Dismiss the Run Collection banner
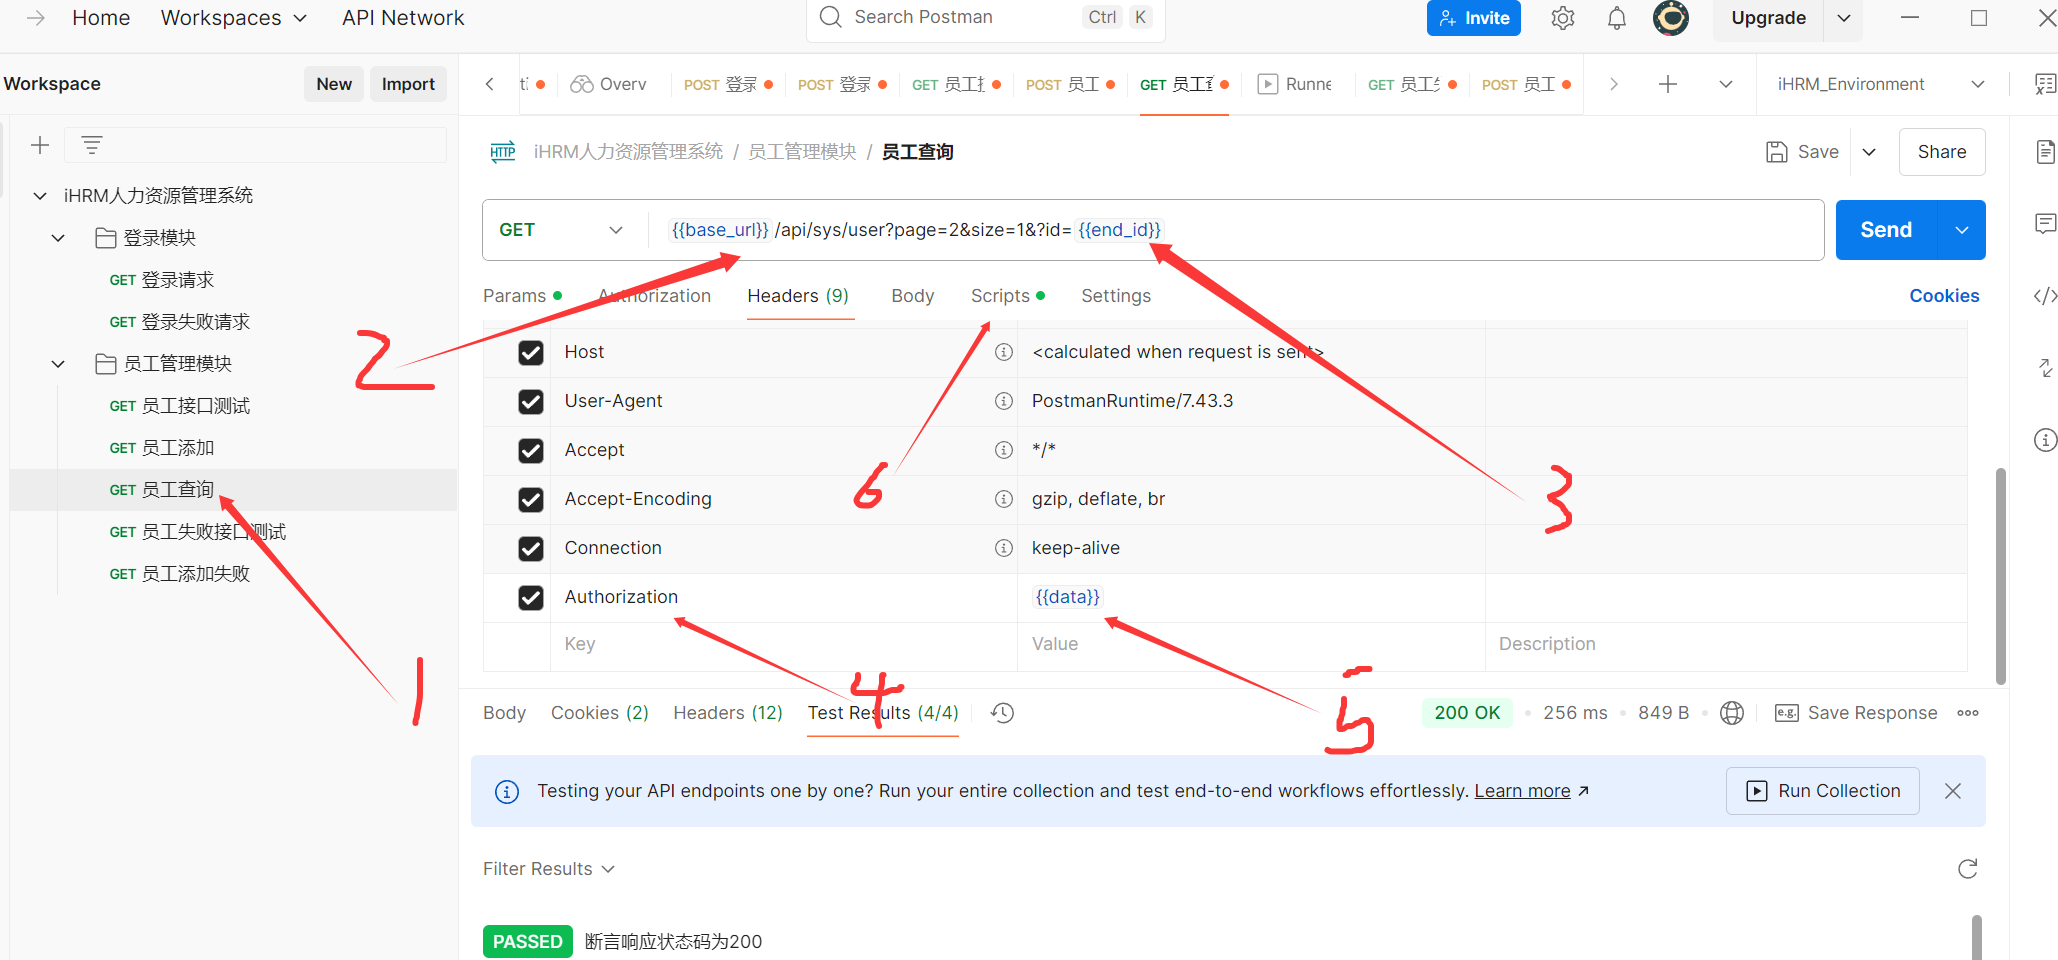The width and height of the screenshot is (2058, 960). click(1953, 791)
